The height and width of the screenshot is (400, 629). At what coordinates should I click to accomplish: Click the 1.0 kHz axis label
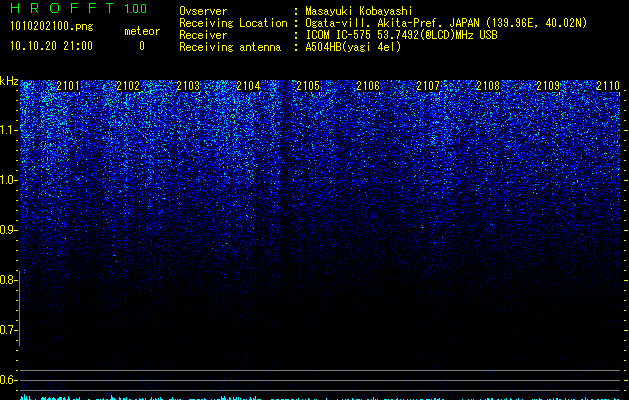pyautogui.click(x=8, y=180)
